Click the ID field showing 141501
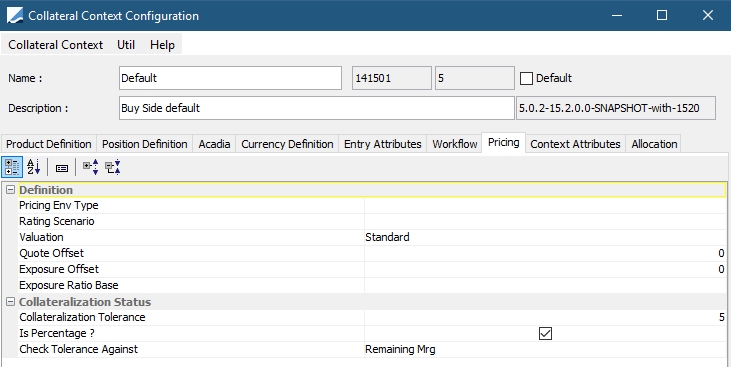 click(392, 78)
